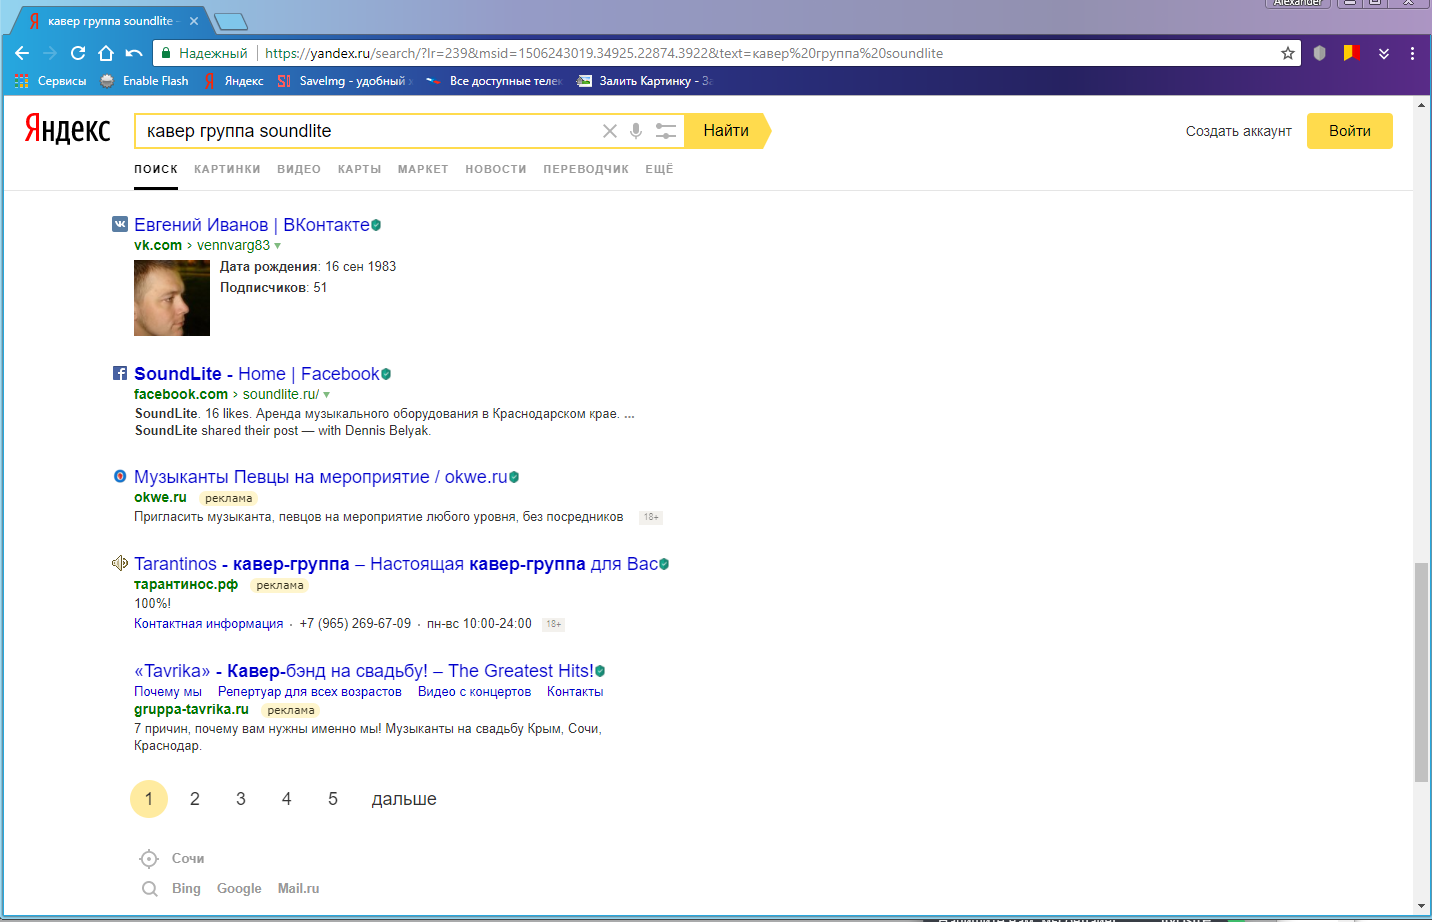
Task: Click the VK favicon next to Евгений Иванов
Action: tap(120, 224)
